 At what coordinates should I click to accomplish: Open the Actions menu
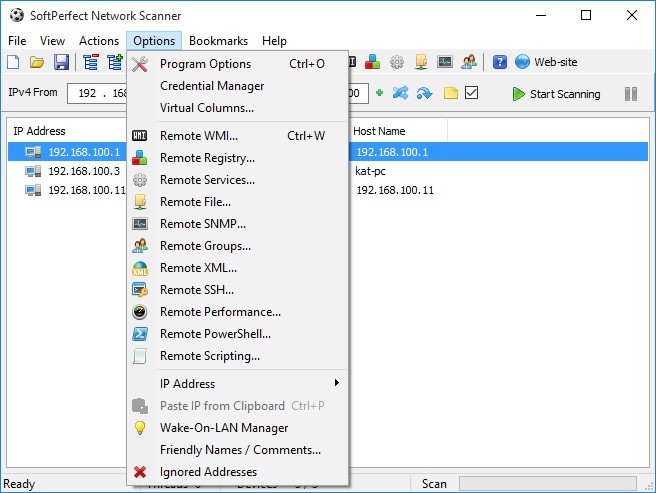99,41
